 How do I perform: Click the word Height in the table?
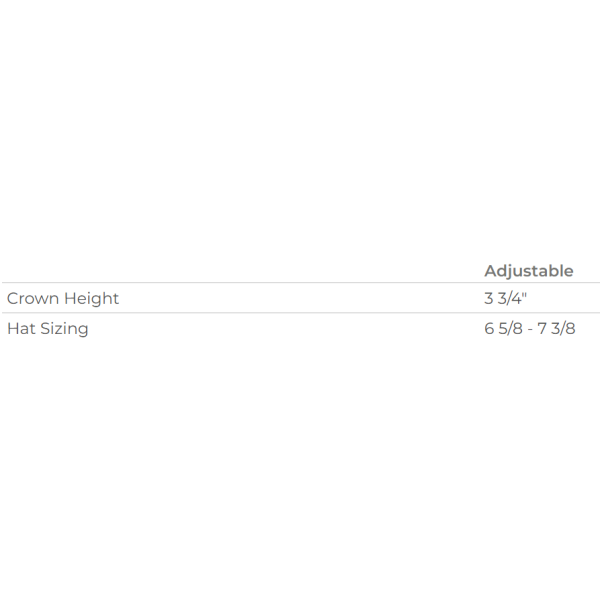click(91, 299)
